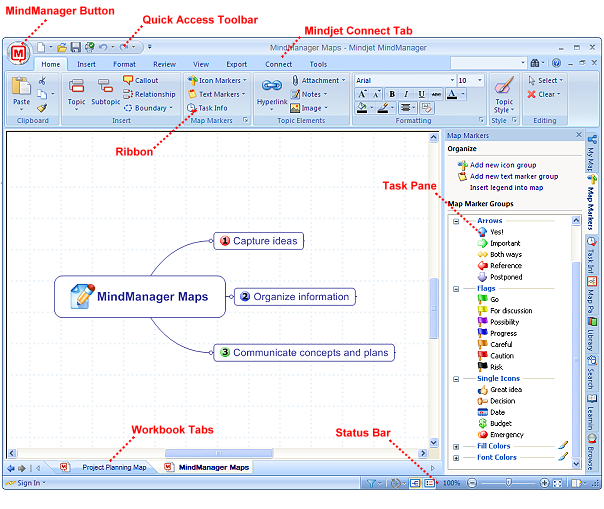604x509 pixels.
Task: Open the Notes dropdown
Action: [309, 94]
